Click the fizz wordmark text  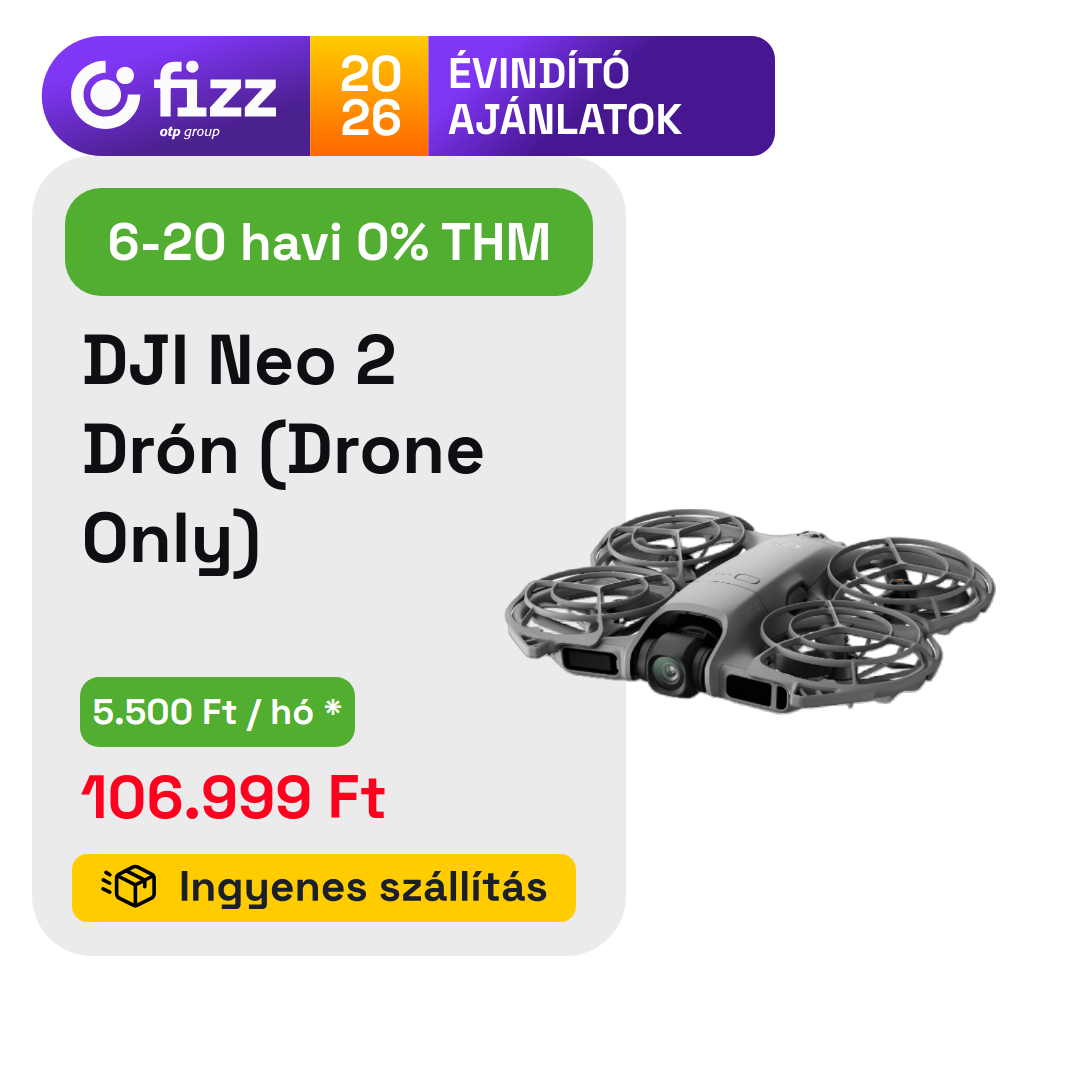point(215,90)
